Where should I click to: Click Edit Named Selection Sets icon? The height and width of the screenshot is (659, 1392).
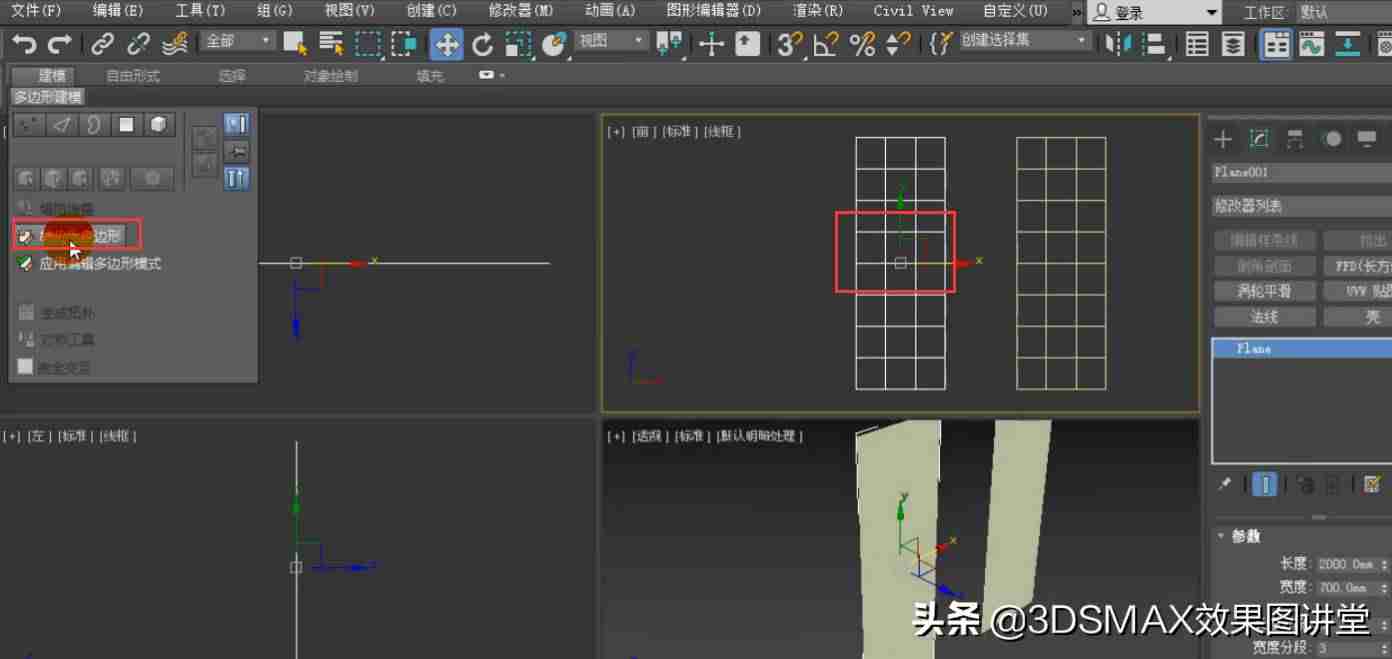(x=939, y=43)
